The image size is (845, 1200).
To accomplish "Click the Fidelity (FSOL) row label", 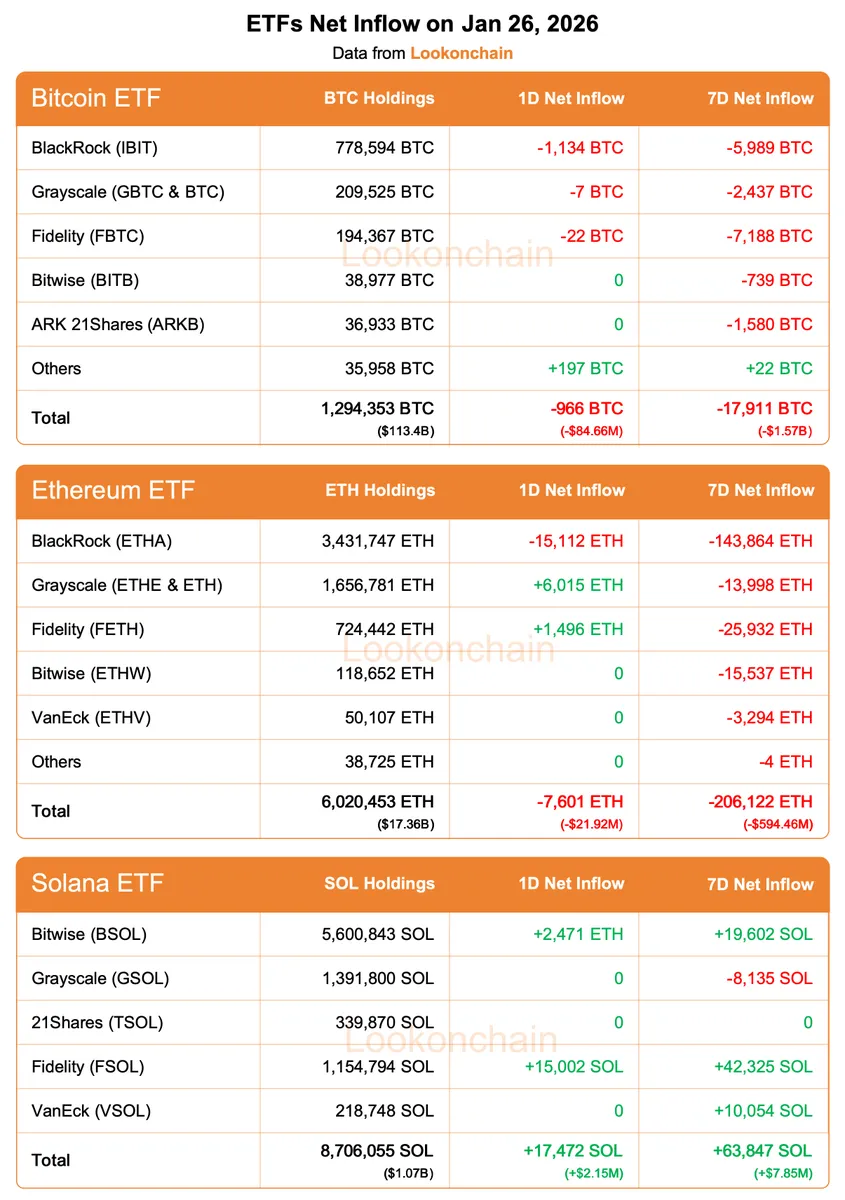I will click(87, 1066).
